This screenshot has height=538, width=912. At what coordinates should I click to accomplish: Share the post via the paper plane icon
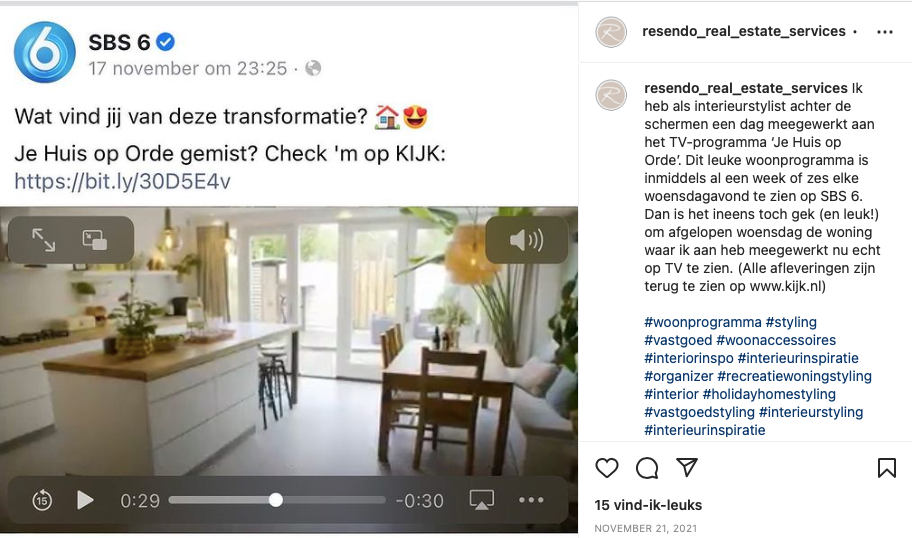point(687,467)
